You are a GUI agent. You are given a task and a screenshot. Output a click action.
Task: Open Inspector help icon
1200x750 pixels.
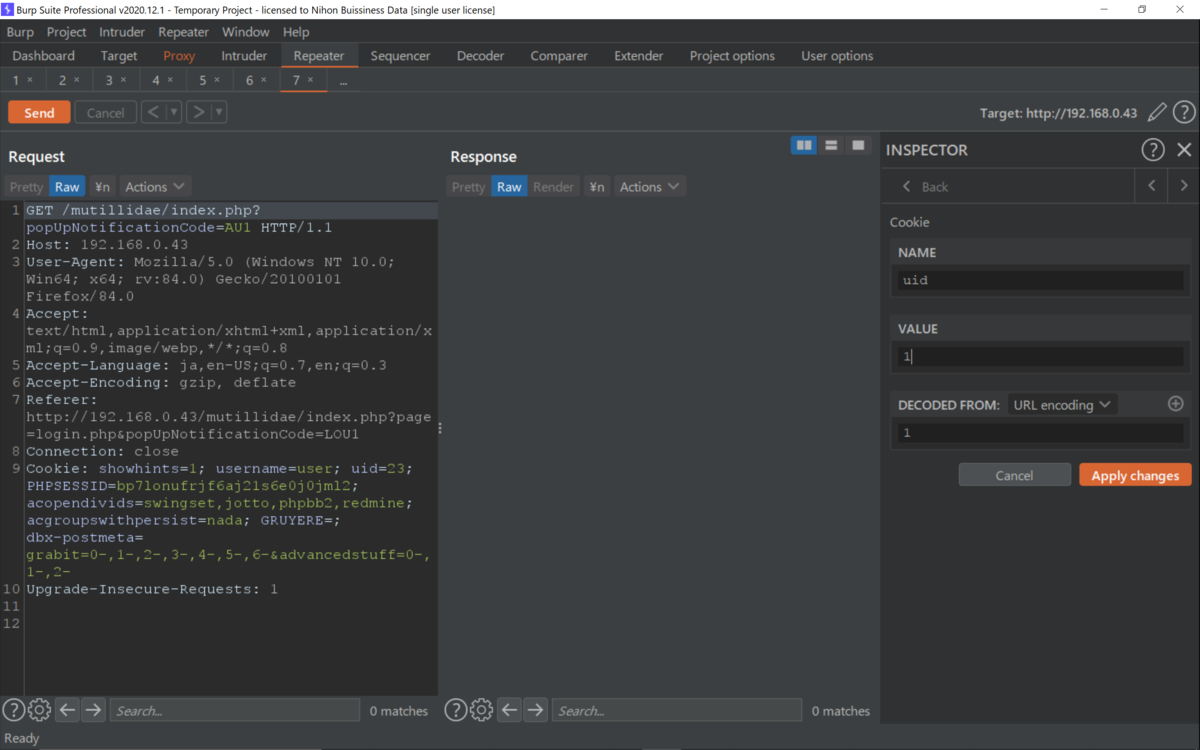tap(1153, 150)
